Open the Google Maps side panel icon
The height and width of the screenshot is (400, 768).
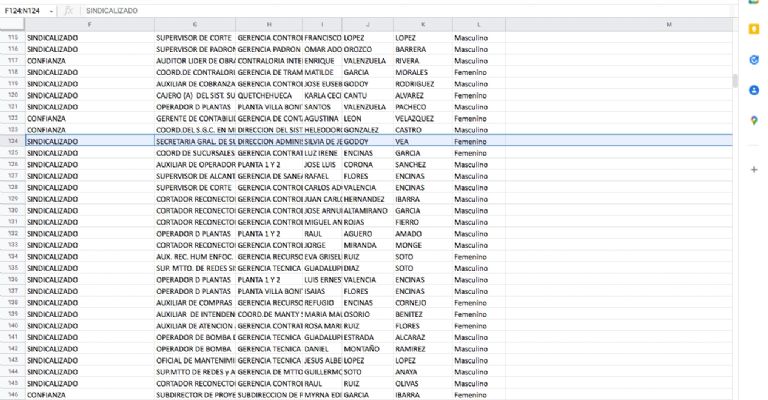point(753,120)
